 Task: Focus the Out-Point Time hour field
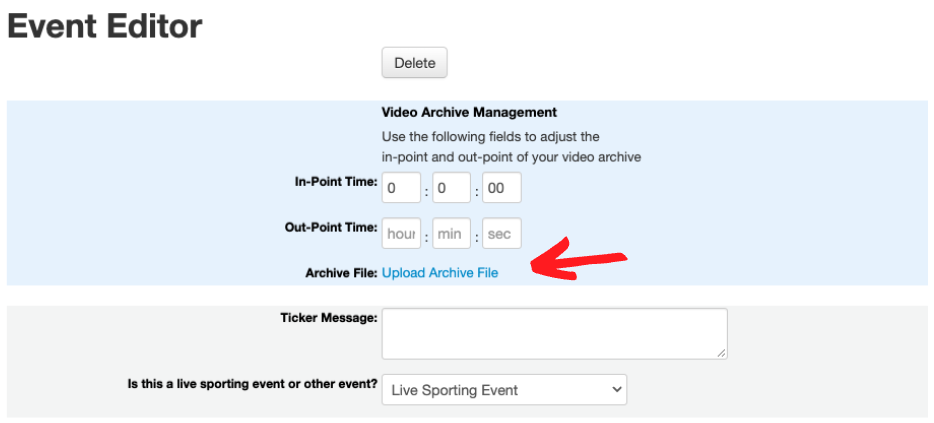tap(401, 233)
